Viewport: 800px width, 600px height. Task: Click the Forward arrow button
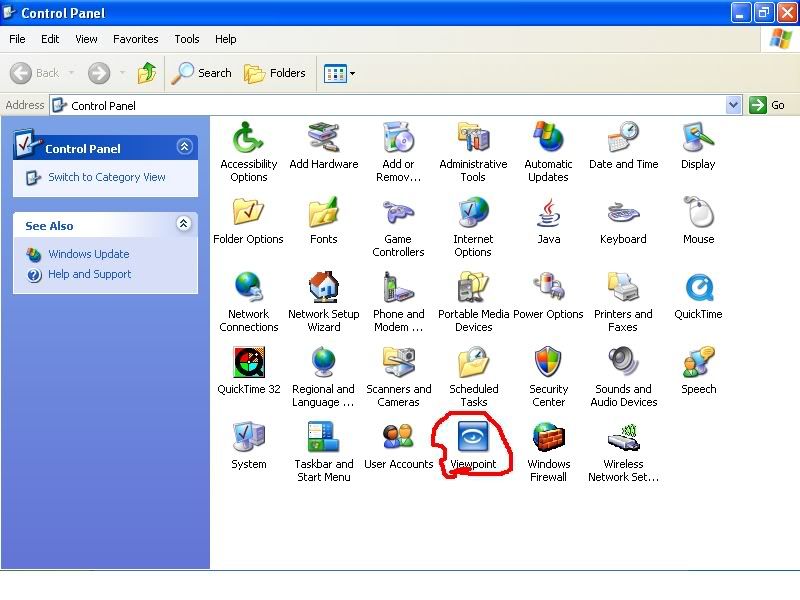[99, 73]
